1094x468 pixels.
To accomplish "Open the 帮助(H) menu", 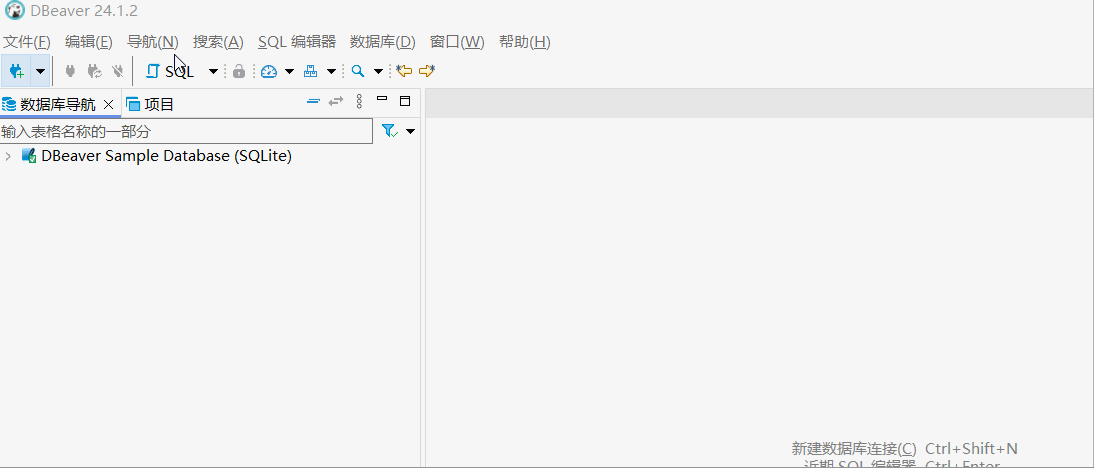I will point(525,42).
